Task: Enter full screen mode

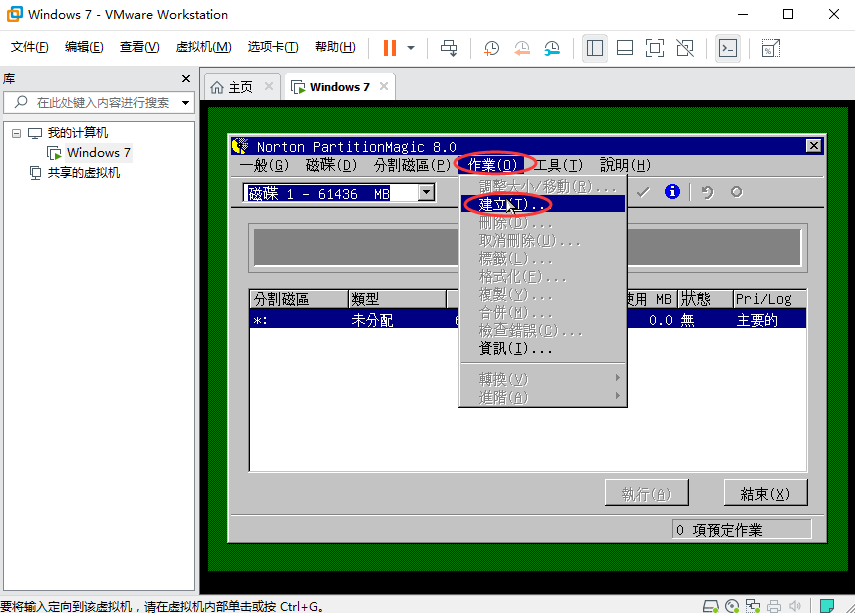Action: (x=654, y=48)
